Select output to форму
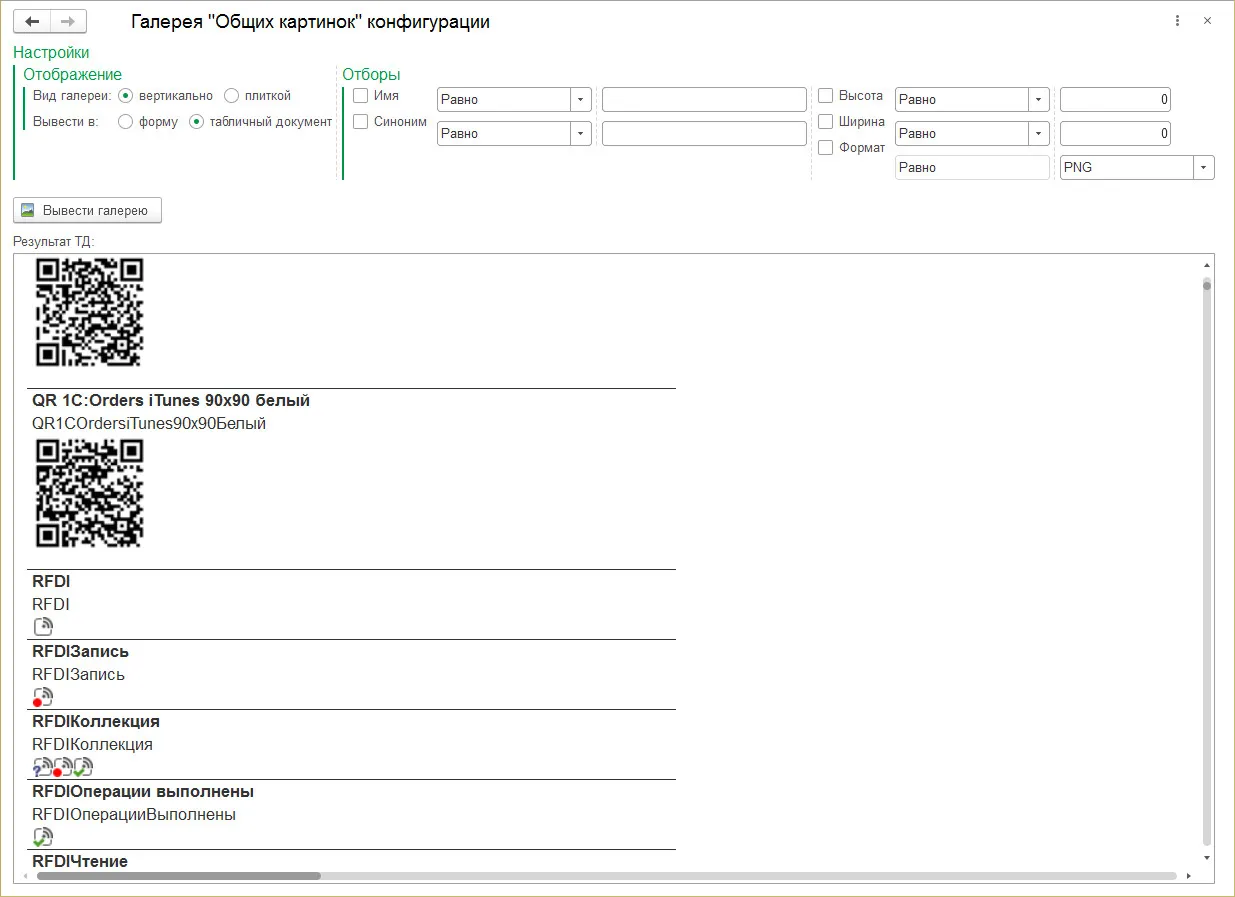The width and height of the screenshot is (1235, 897). [x=126, y=122]
